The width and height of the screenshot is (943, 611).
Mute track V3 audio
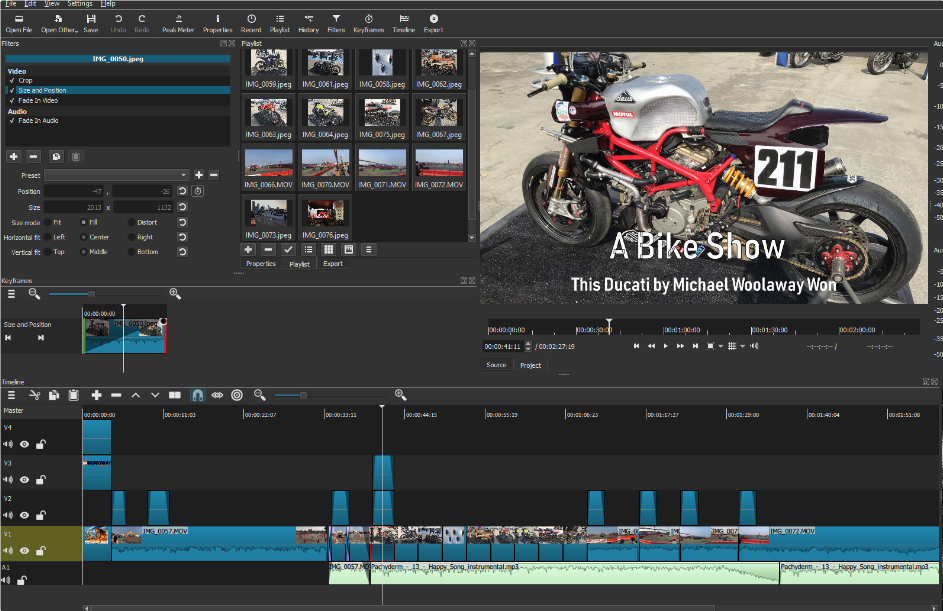8,480
